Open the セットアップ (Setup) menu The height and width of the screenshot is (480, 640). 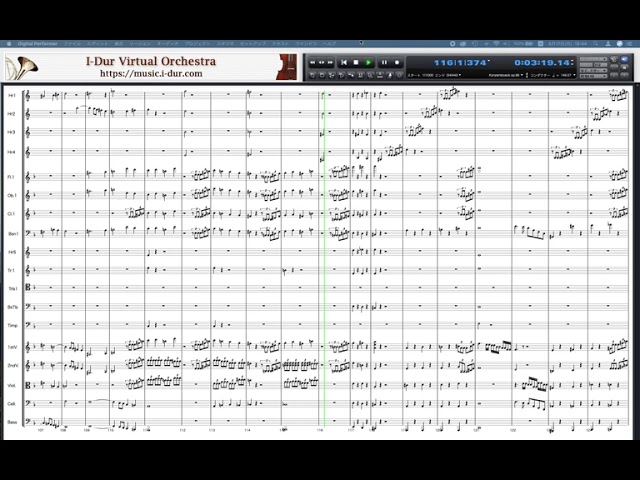tap(253, 44)
